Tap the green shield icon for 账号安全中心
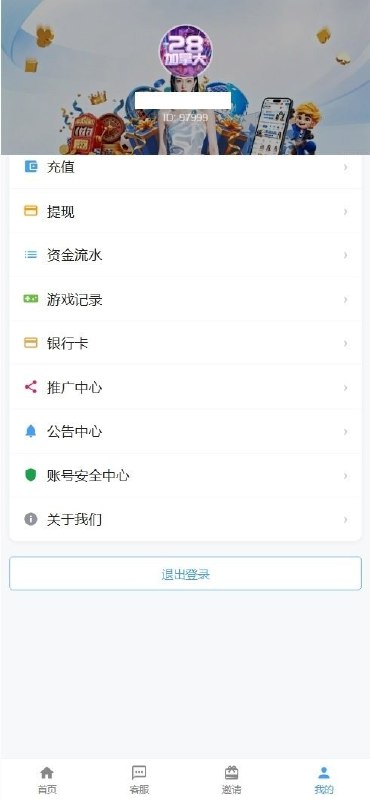The height and width of the screenshot is (800, 370). pos(31,475)
